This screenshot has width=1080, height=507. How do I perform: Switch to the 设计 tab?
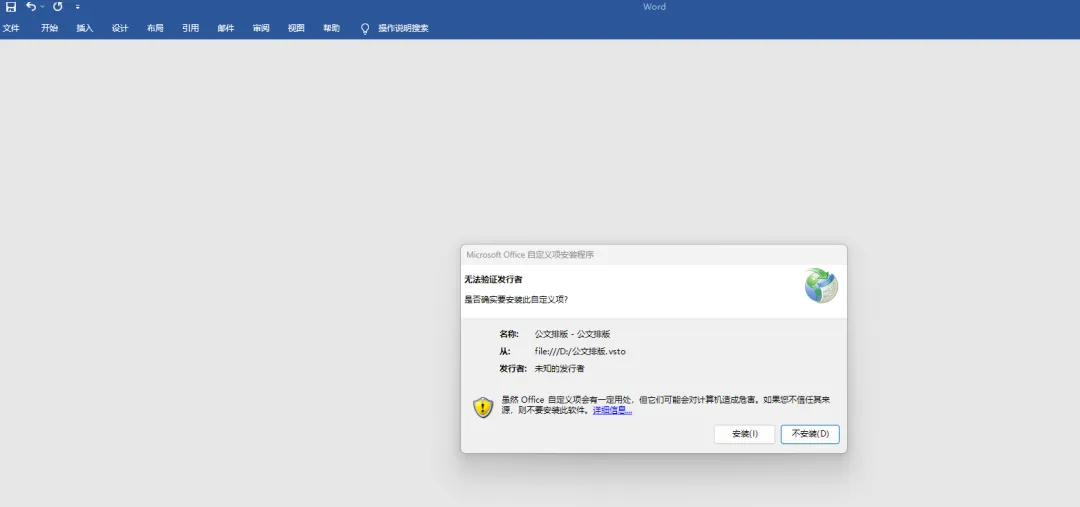pyautogui.click(x=120, y=28)
